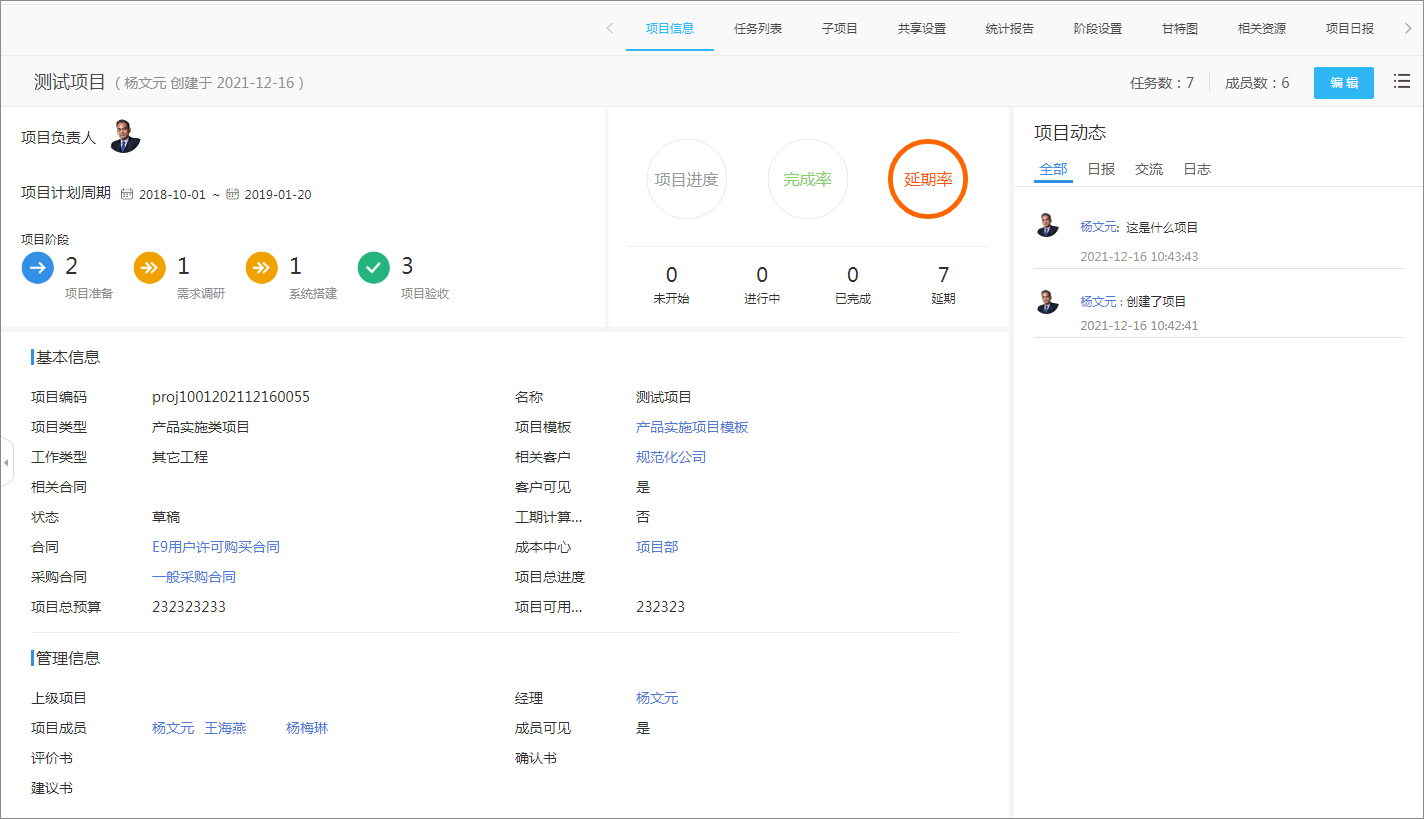Select the 延期率 circular indicator
Screen dimensions: 1424x819
[928, 180]
